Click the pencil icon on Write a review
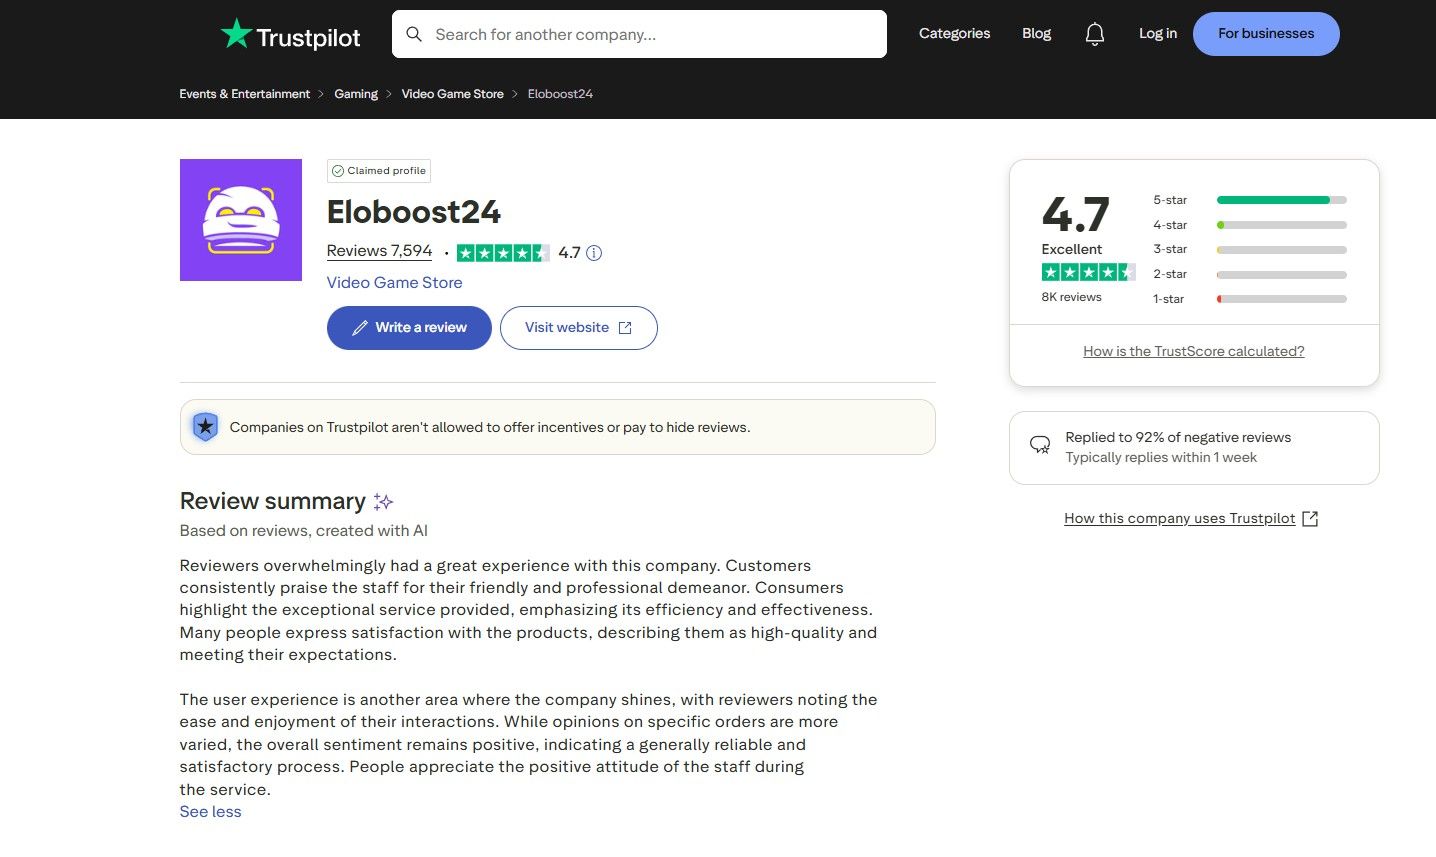This screenshot has height=857, width=1436. 361,327
